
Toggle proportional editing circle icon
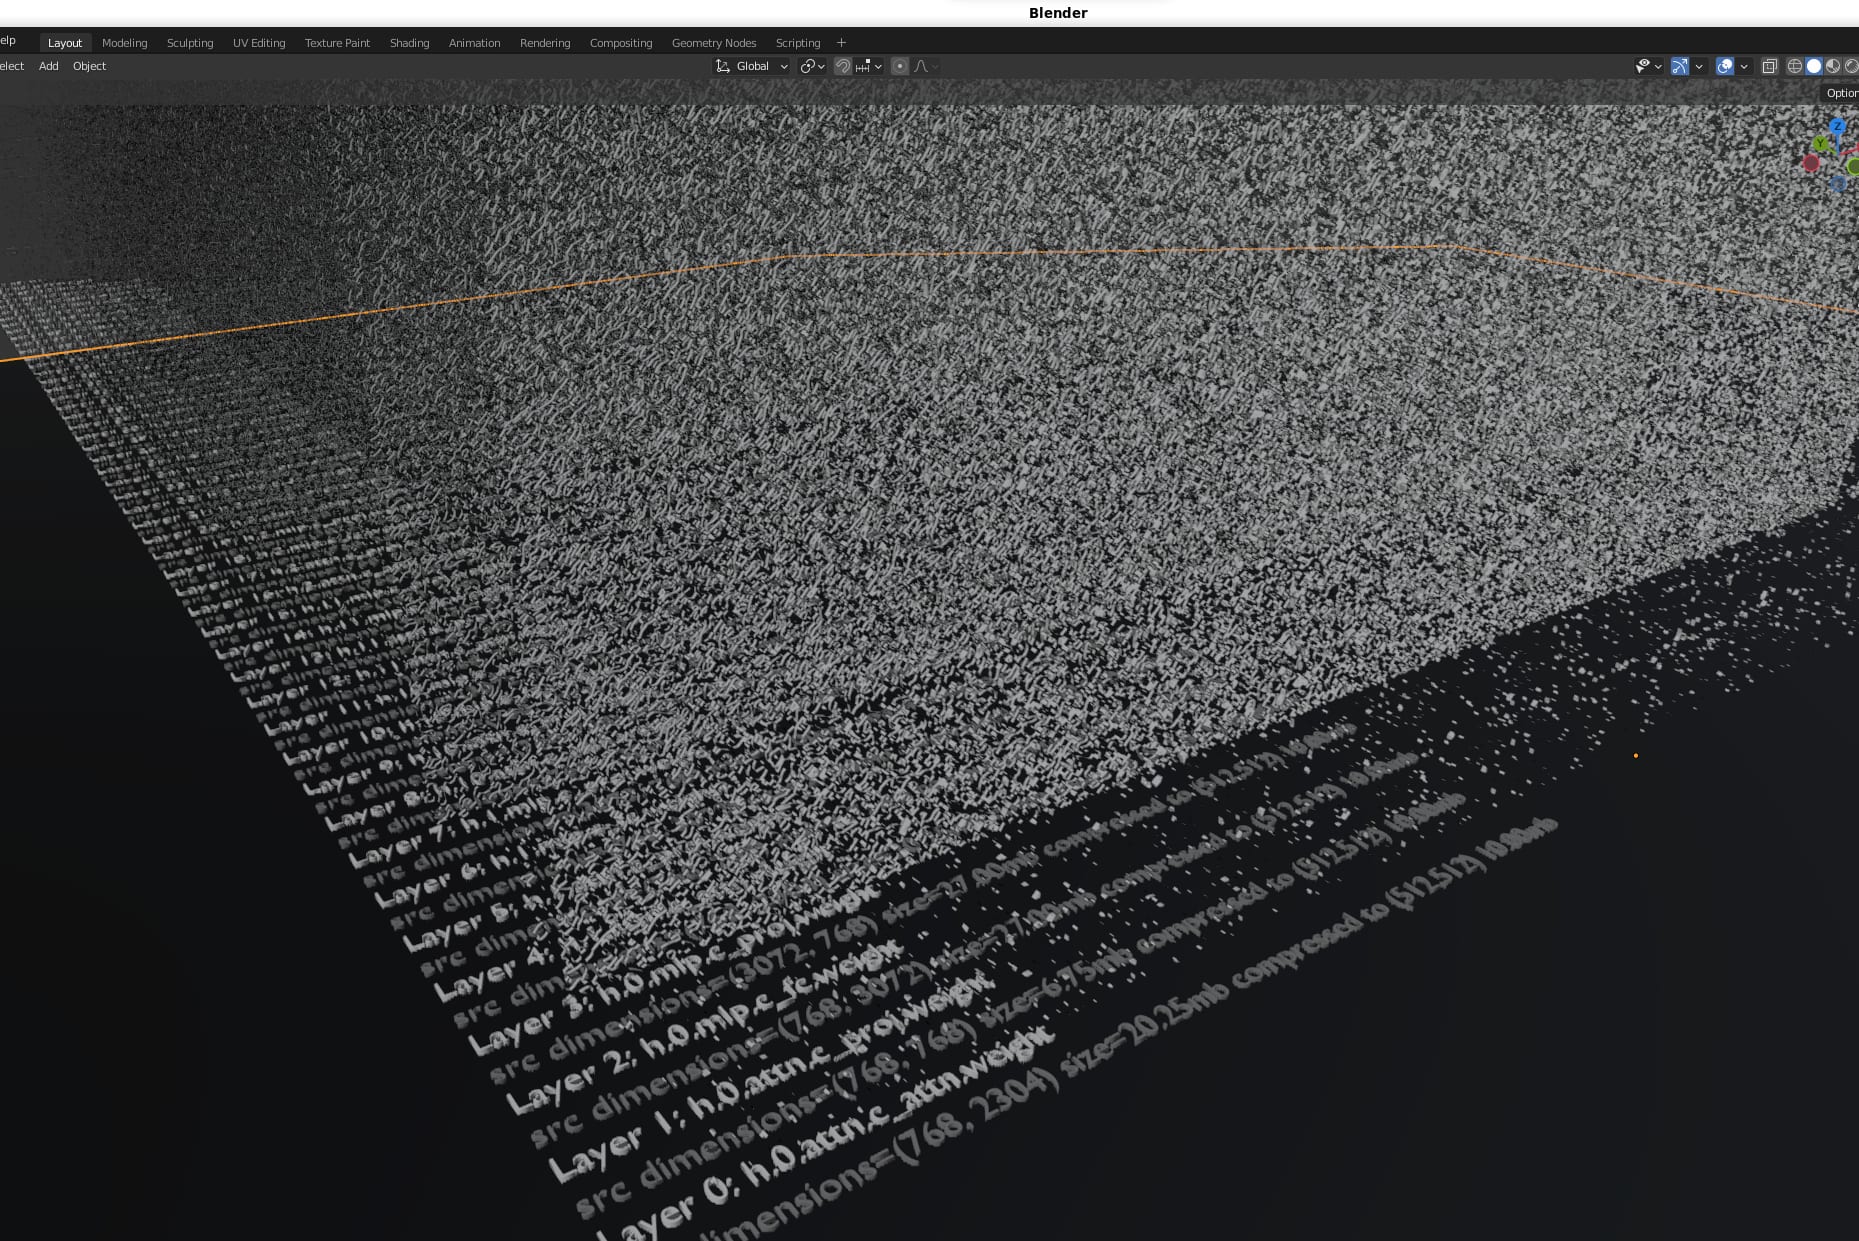tap(900, 66)
